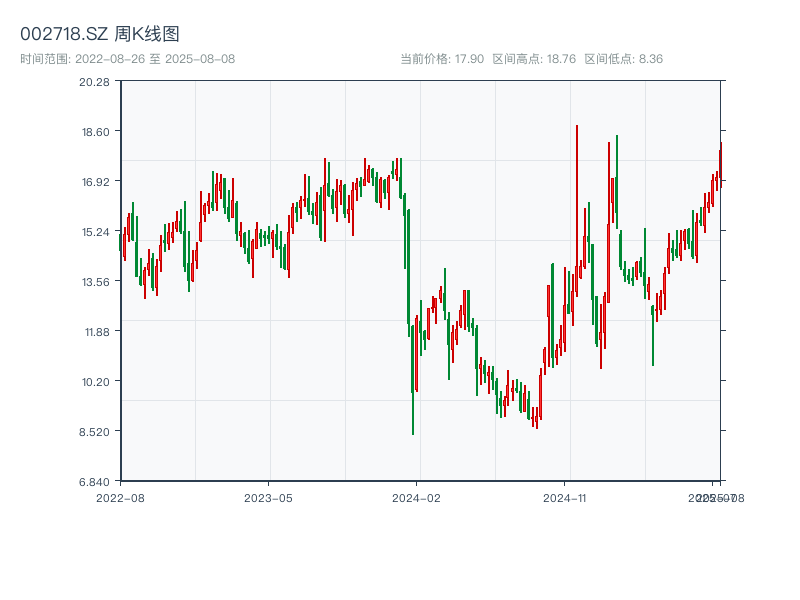Screen dimensions: 800x600
Task: Click the y-axis label 20.28
Action: tap(94, 82)
